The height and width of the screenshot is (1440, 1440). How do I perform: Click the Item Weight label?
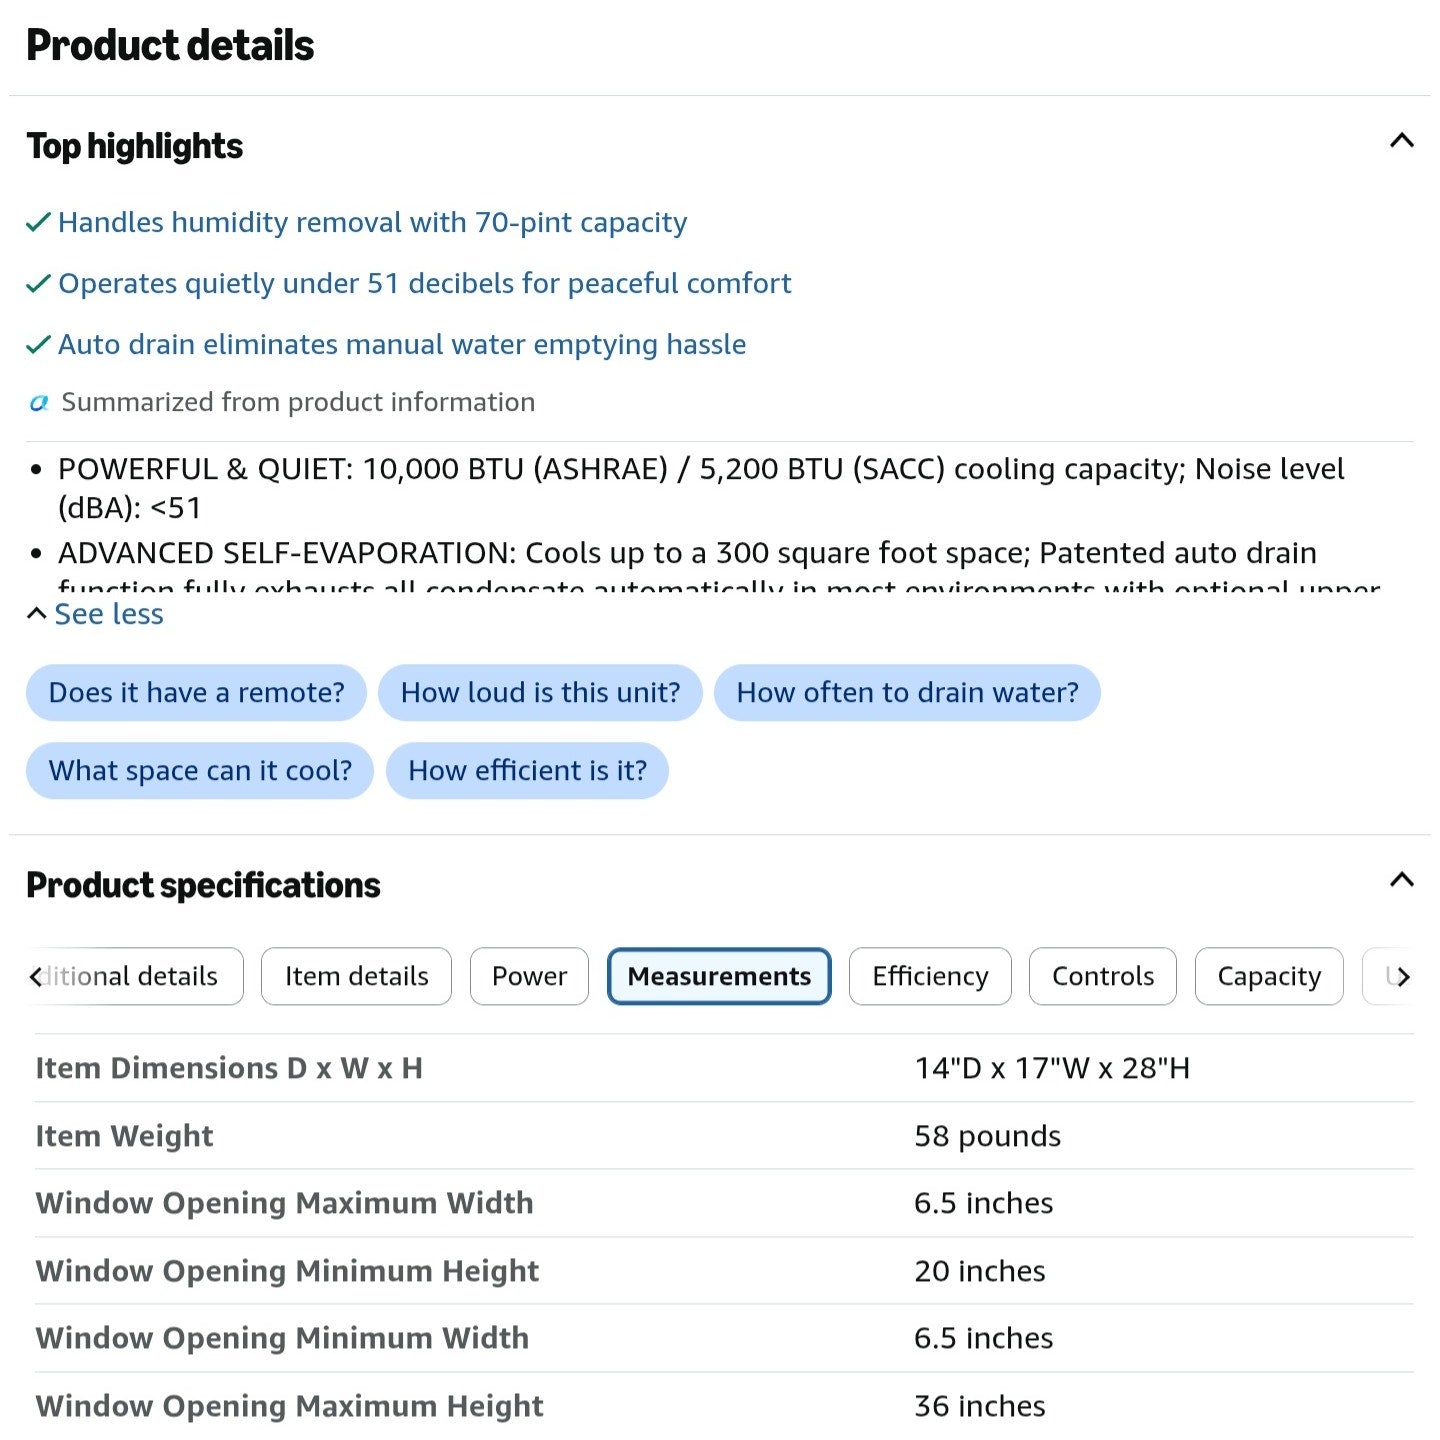pyautogui.click(x=124, y=1136)
